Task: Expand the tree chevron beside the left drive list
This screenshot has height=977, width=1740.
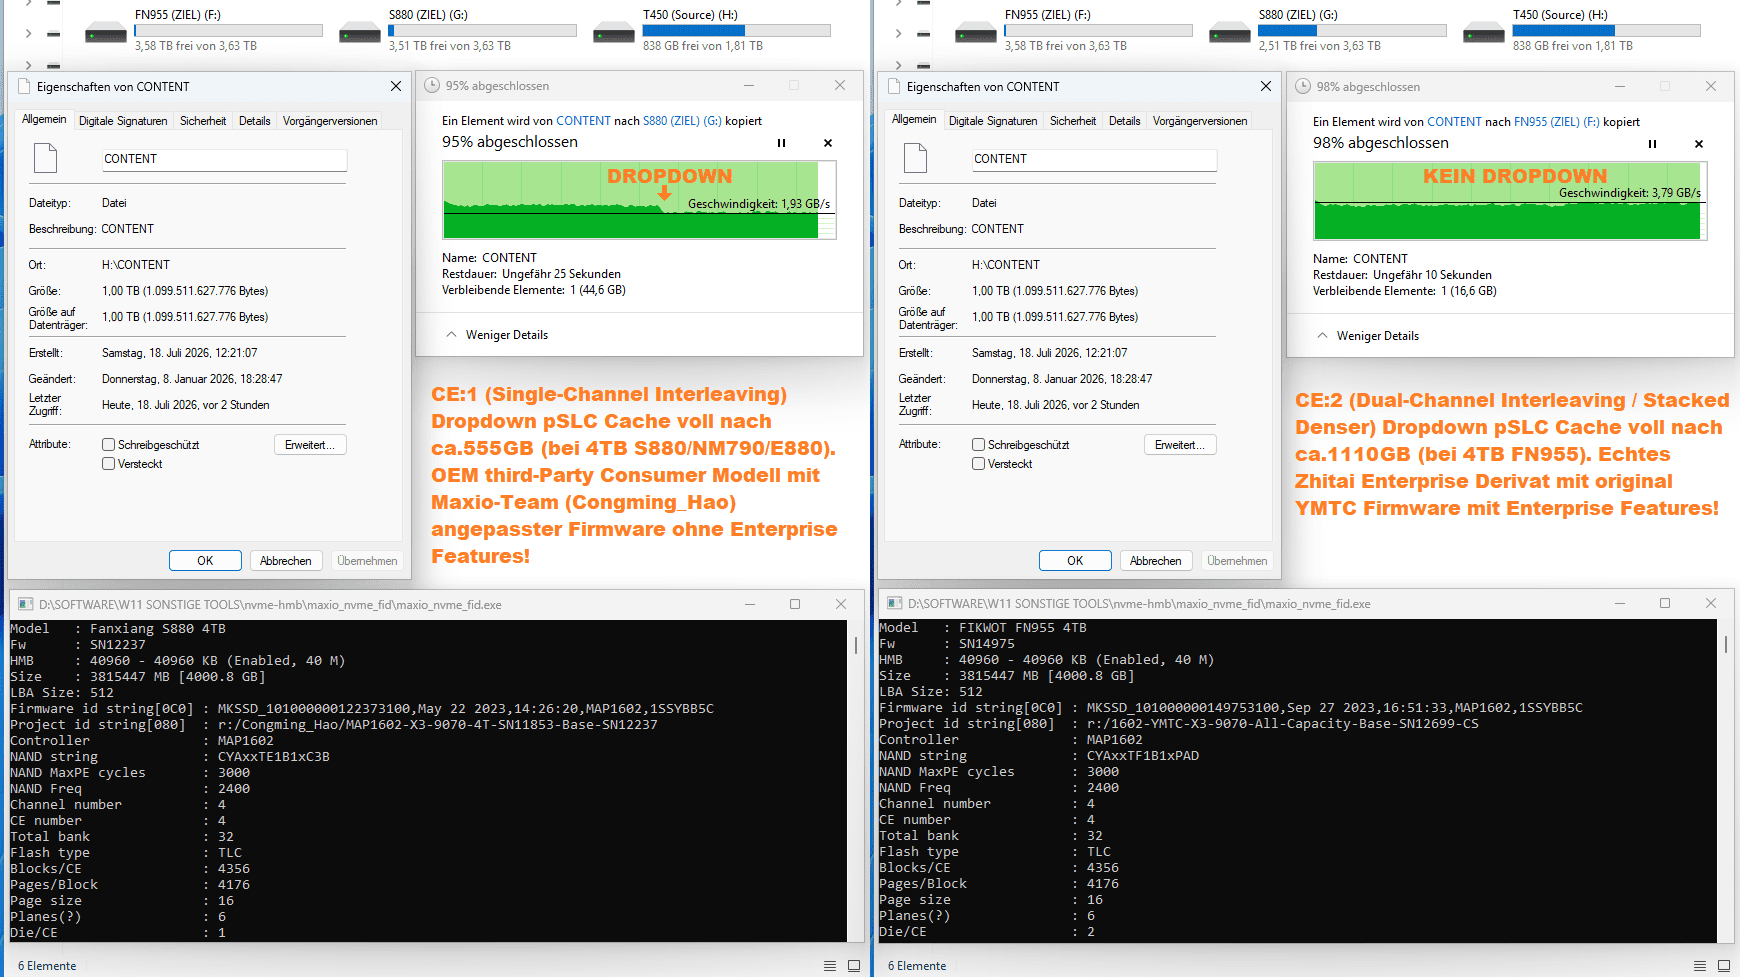Action: pos(28,33)
